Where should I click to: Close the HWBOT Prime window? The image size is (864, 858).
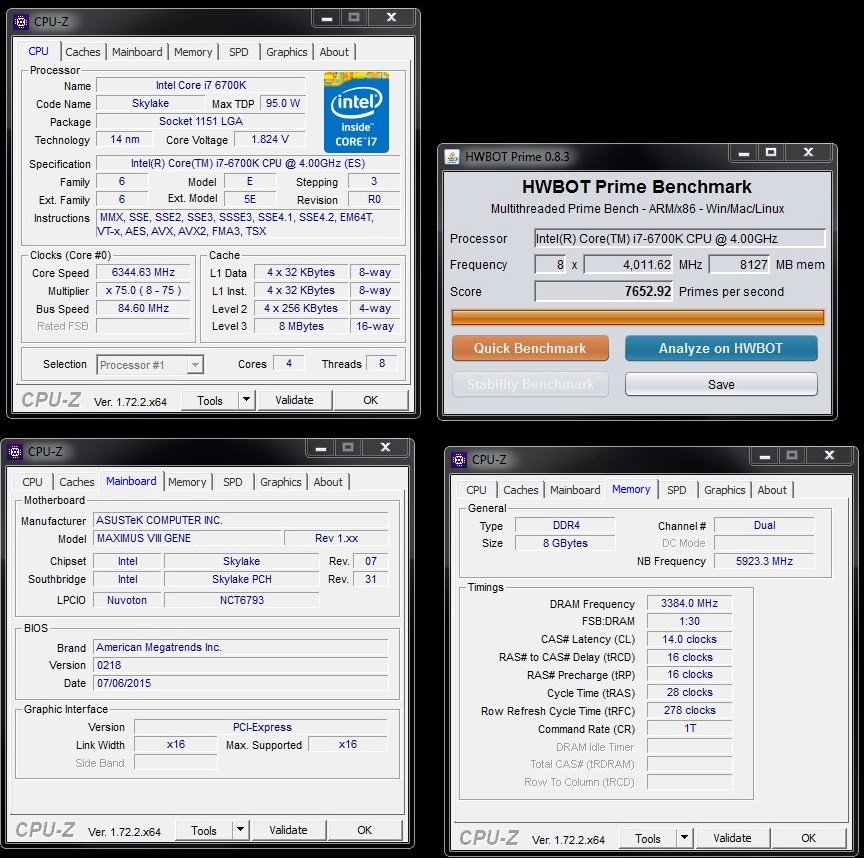808,152
